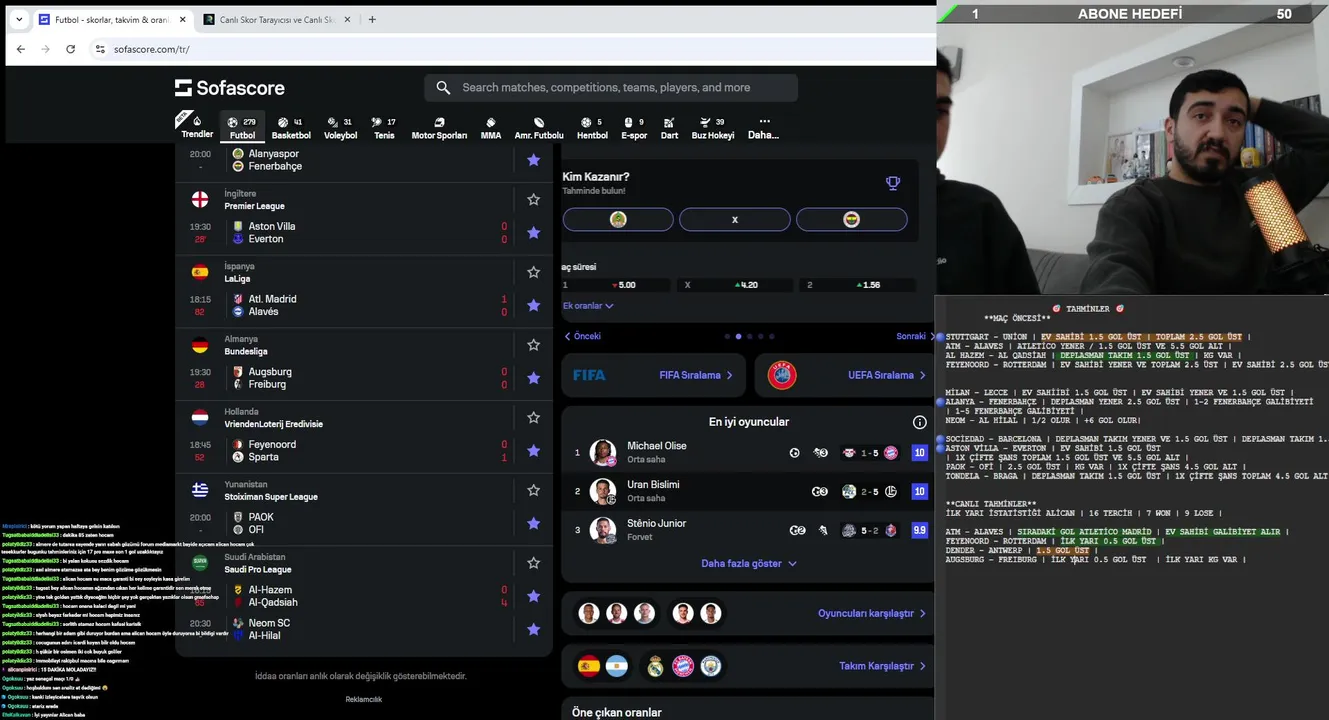Open FIFA Sıralama rankings
Viewport: 1329px width, 720px height.
tap(696, 375)
